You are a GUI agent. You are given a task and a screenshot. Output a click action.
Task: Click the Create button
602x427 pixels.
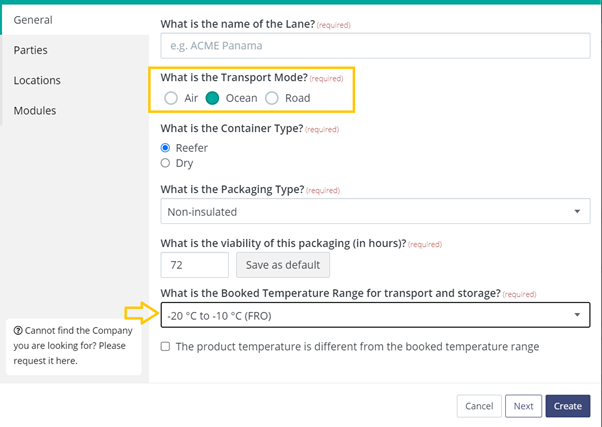[x=568, y=406]
